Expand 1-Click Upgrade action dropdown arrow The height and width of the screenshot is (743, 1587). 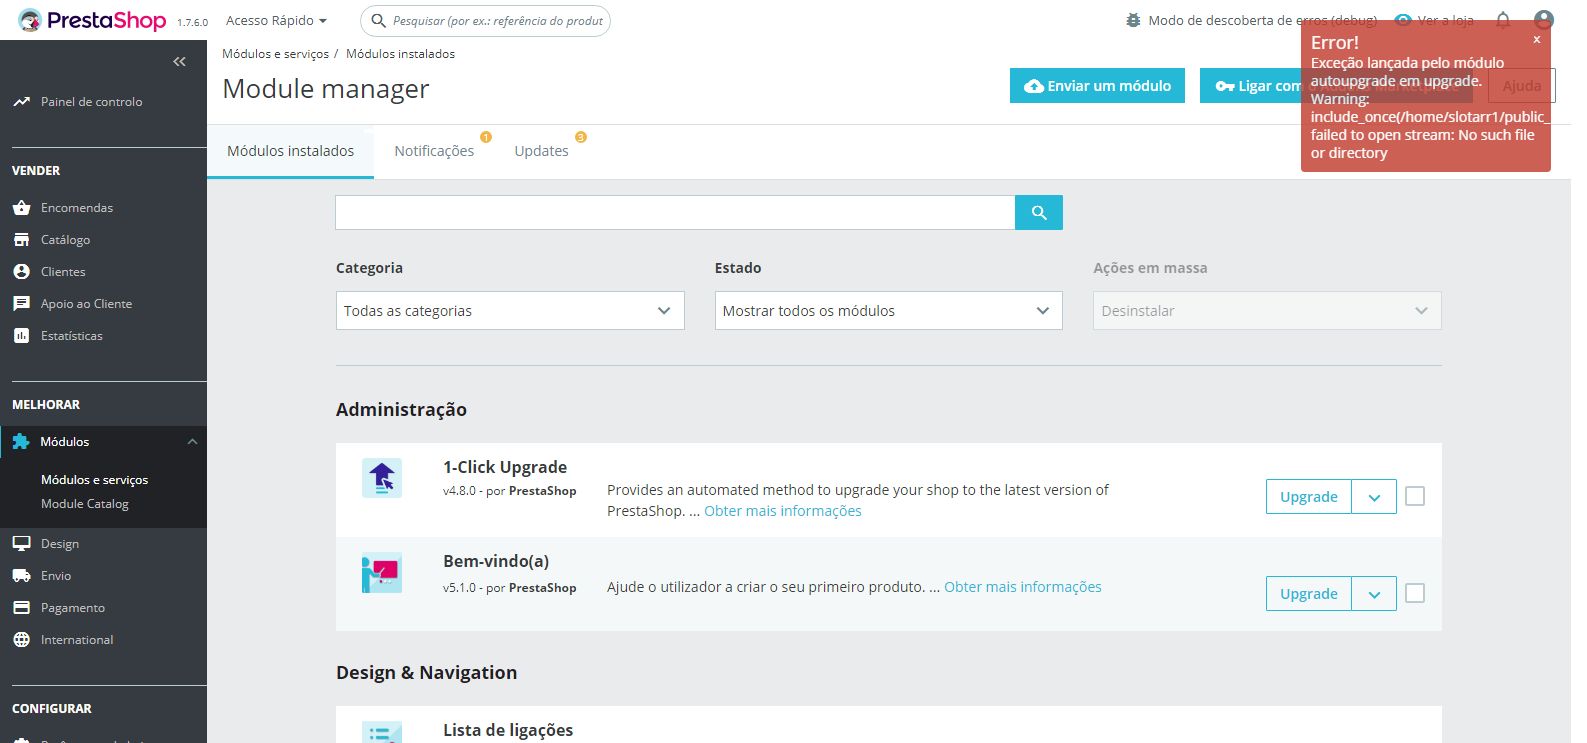pyautogui.click(x=1374, y=497)
